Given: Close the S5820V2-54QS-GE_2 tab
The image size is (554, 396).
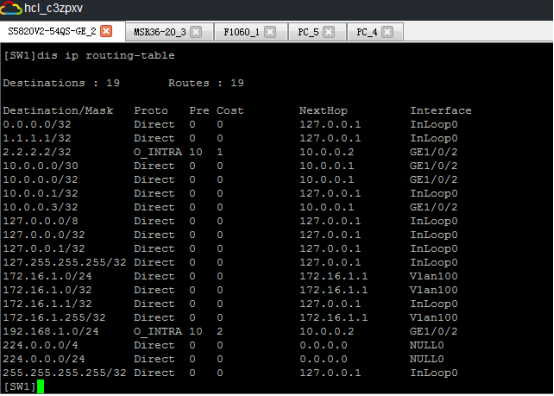Looking at the screenshot, I should click(x=106, y=31).
